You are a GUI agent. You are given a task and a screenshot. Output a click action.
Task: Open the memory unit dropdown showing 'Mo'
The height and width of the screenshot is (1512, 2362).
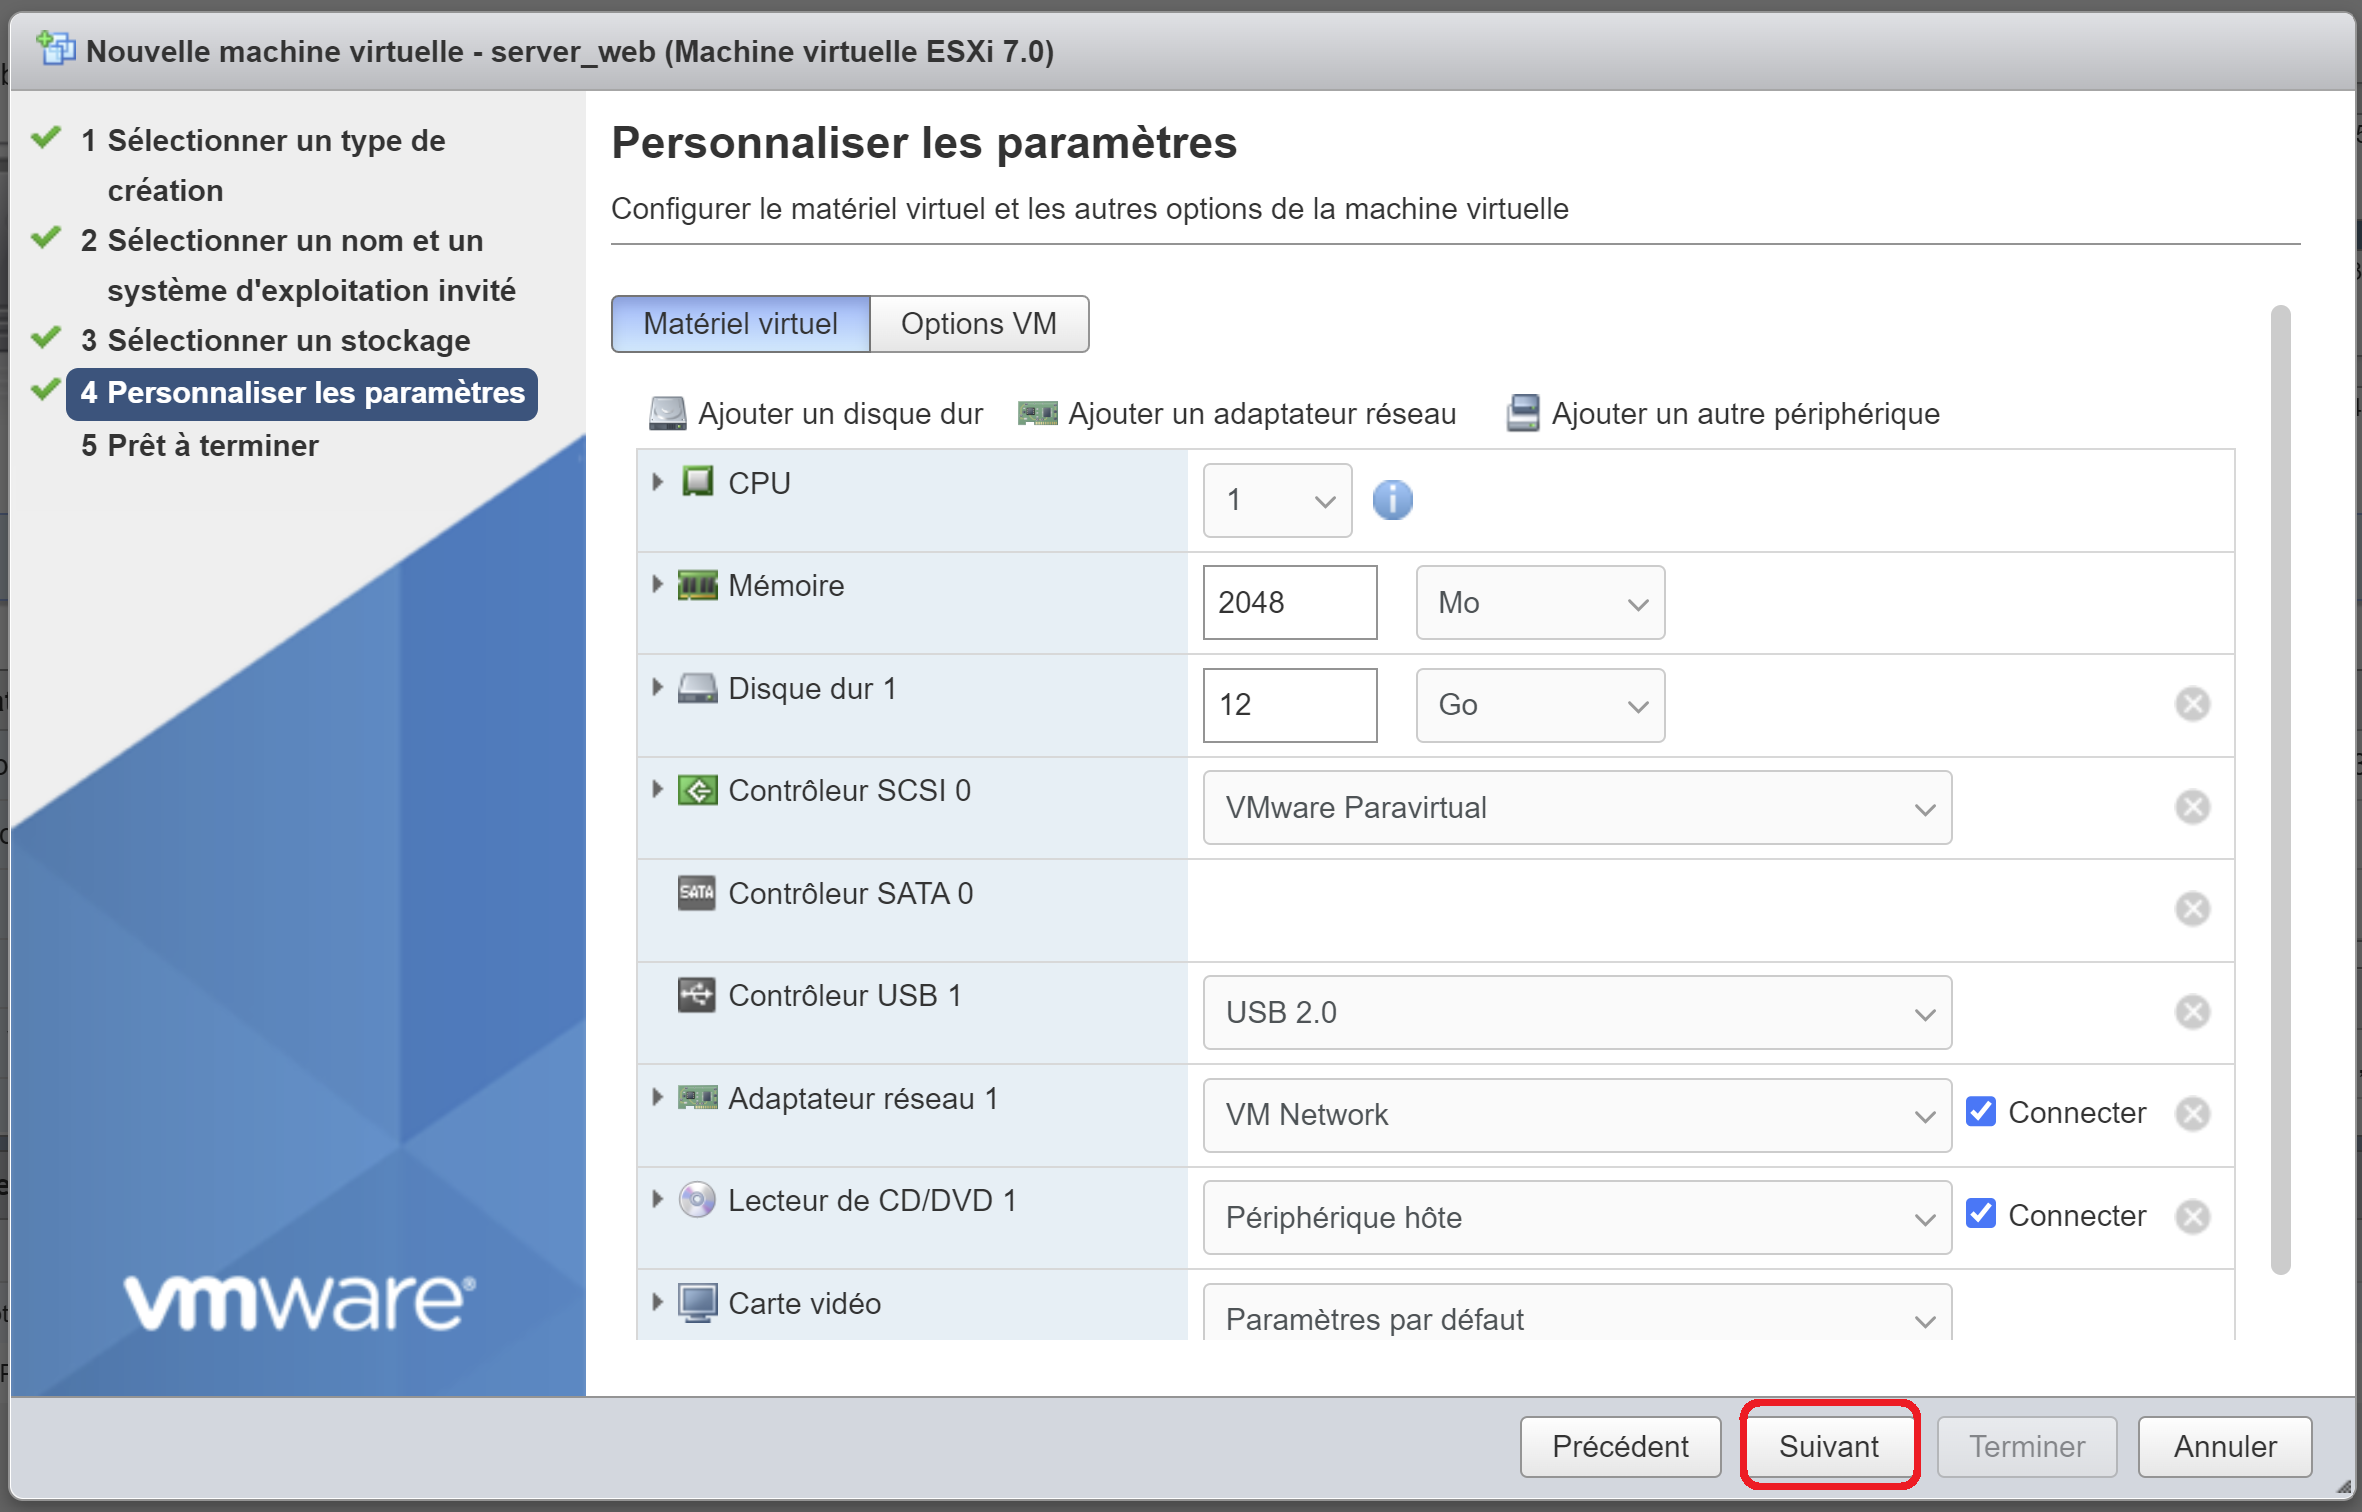1538,602
